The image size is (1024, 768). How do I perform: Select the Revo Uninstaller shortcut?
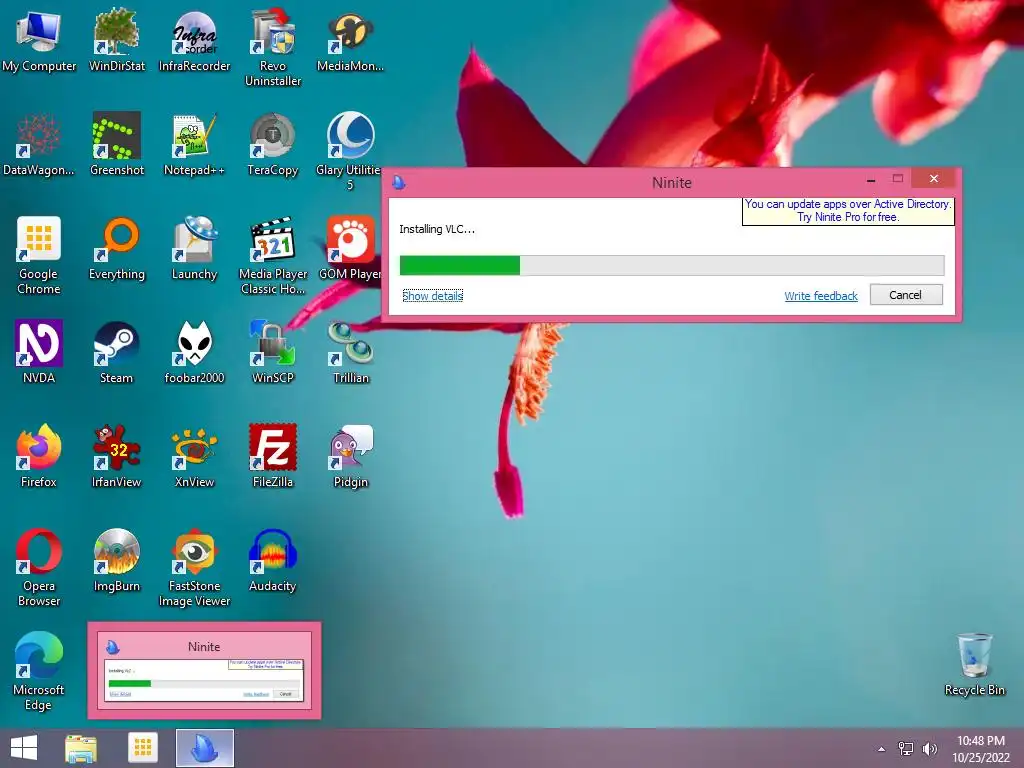click(x=273, y=49)
